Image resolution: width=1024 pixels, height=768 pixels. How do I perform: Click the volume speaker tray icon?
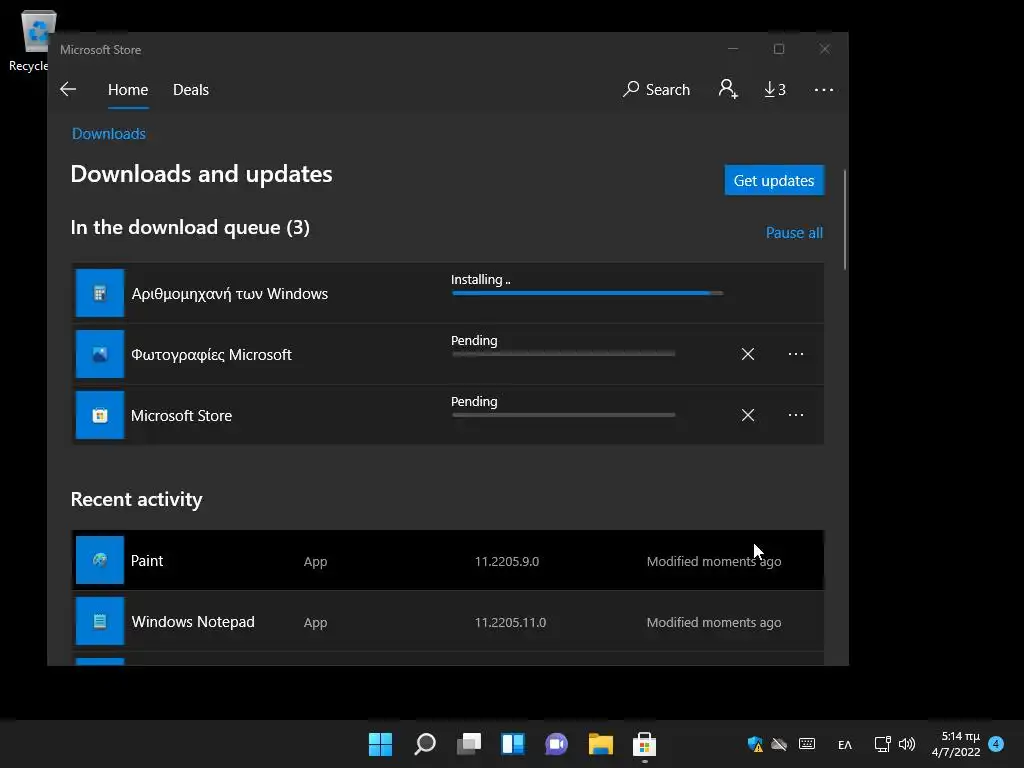click(x=907, y=744)
